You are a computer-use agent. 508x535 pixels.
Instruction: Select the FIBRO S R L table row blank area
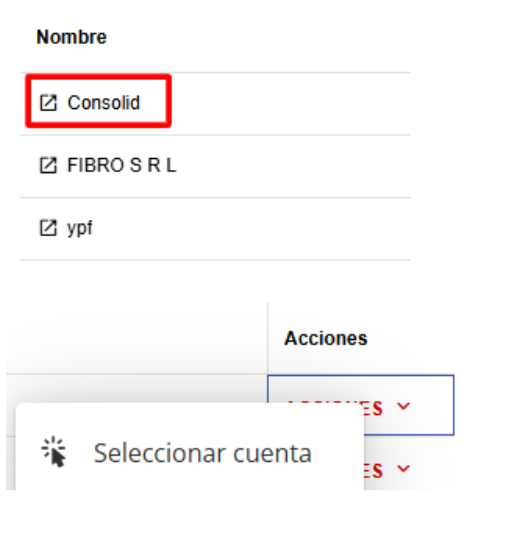(x=293, y=167)
